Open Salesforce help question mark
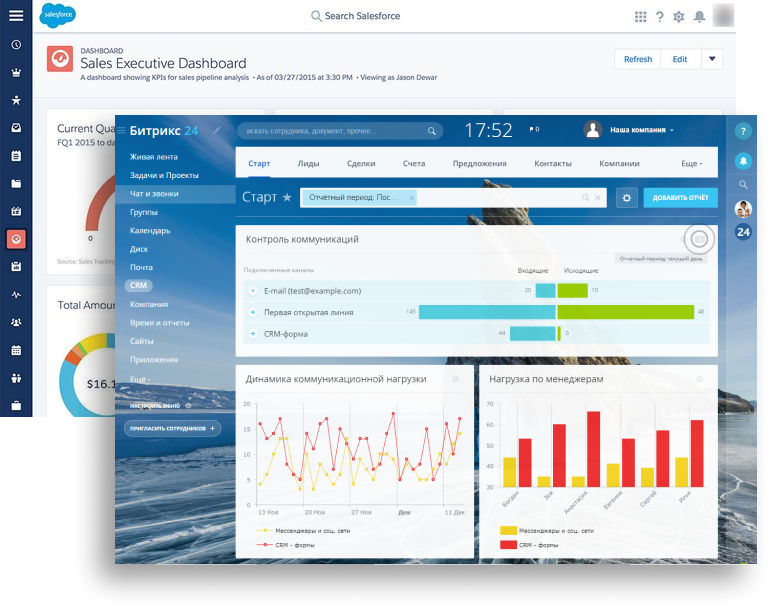The image size is (772, 609). [660, 17]
